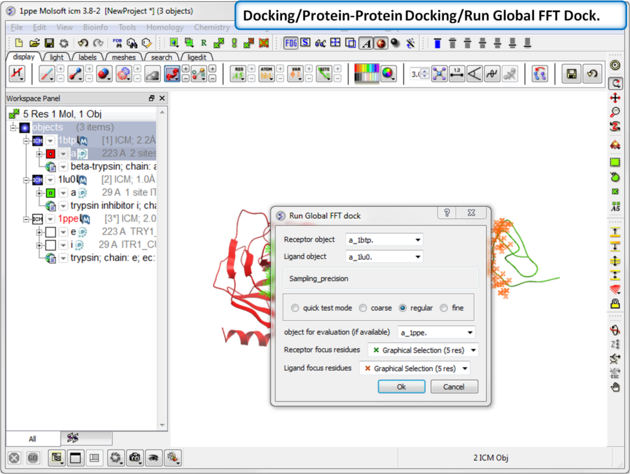Click the save image floppy icon in display tab
This screenshot has width=630, height=474.
[x=571, y=74]
